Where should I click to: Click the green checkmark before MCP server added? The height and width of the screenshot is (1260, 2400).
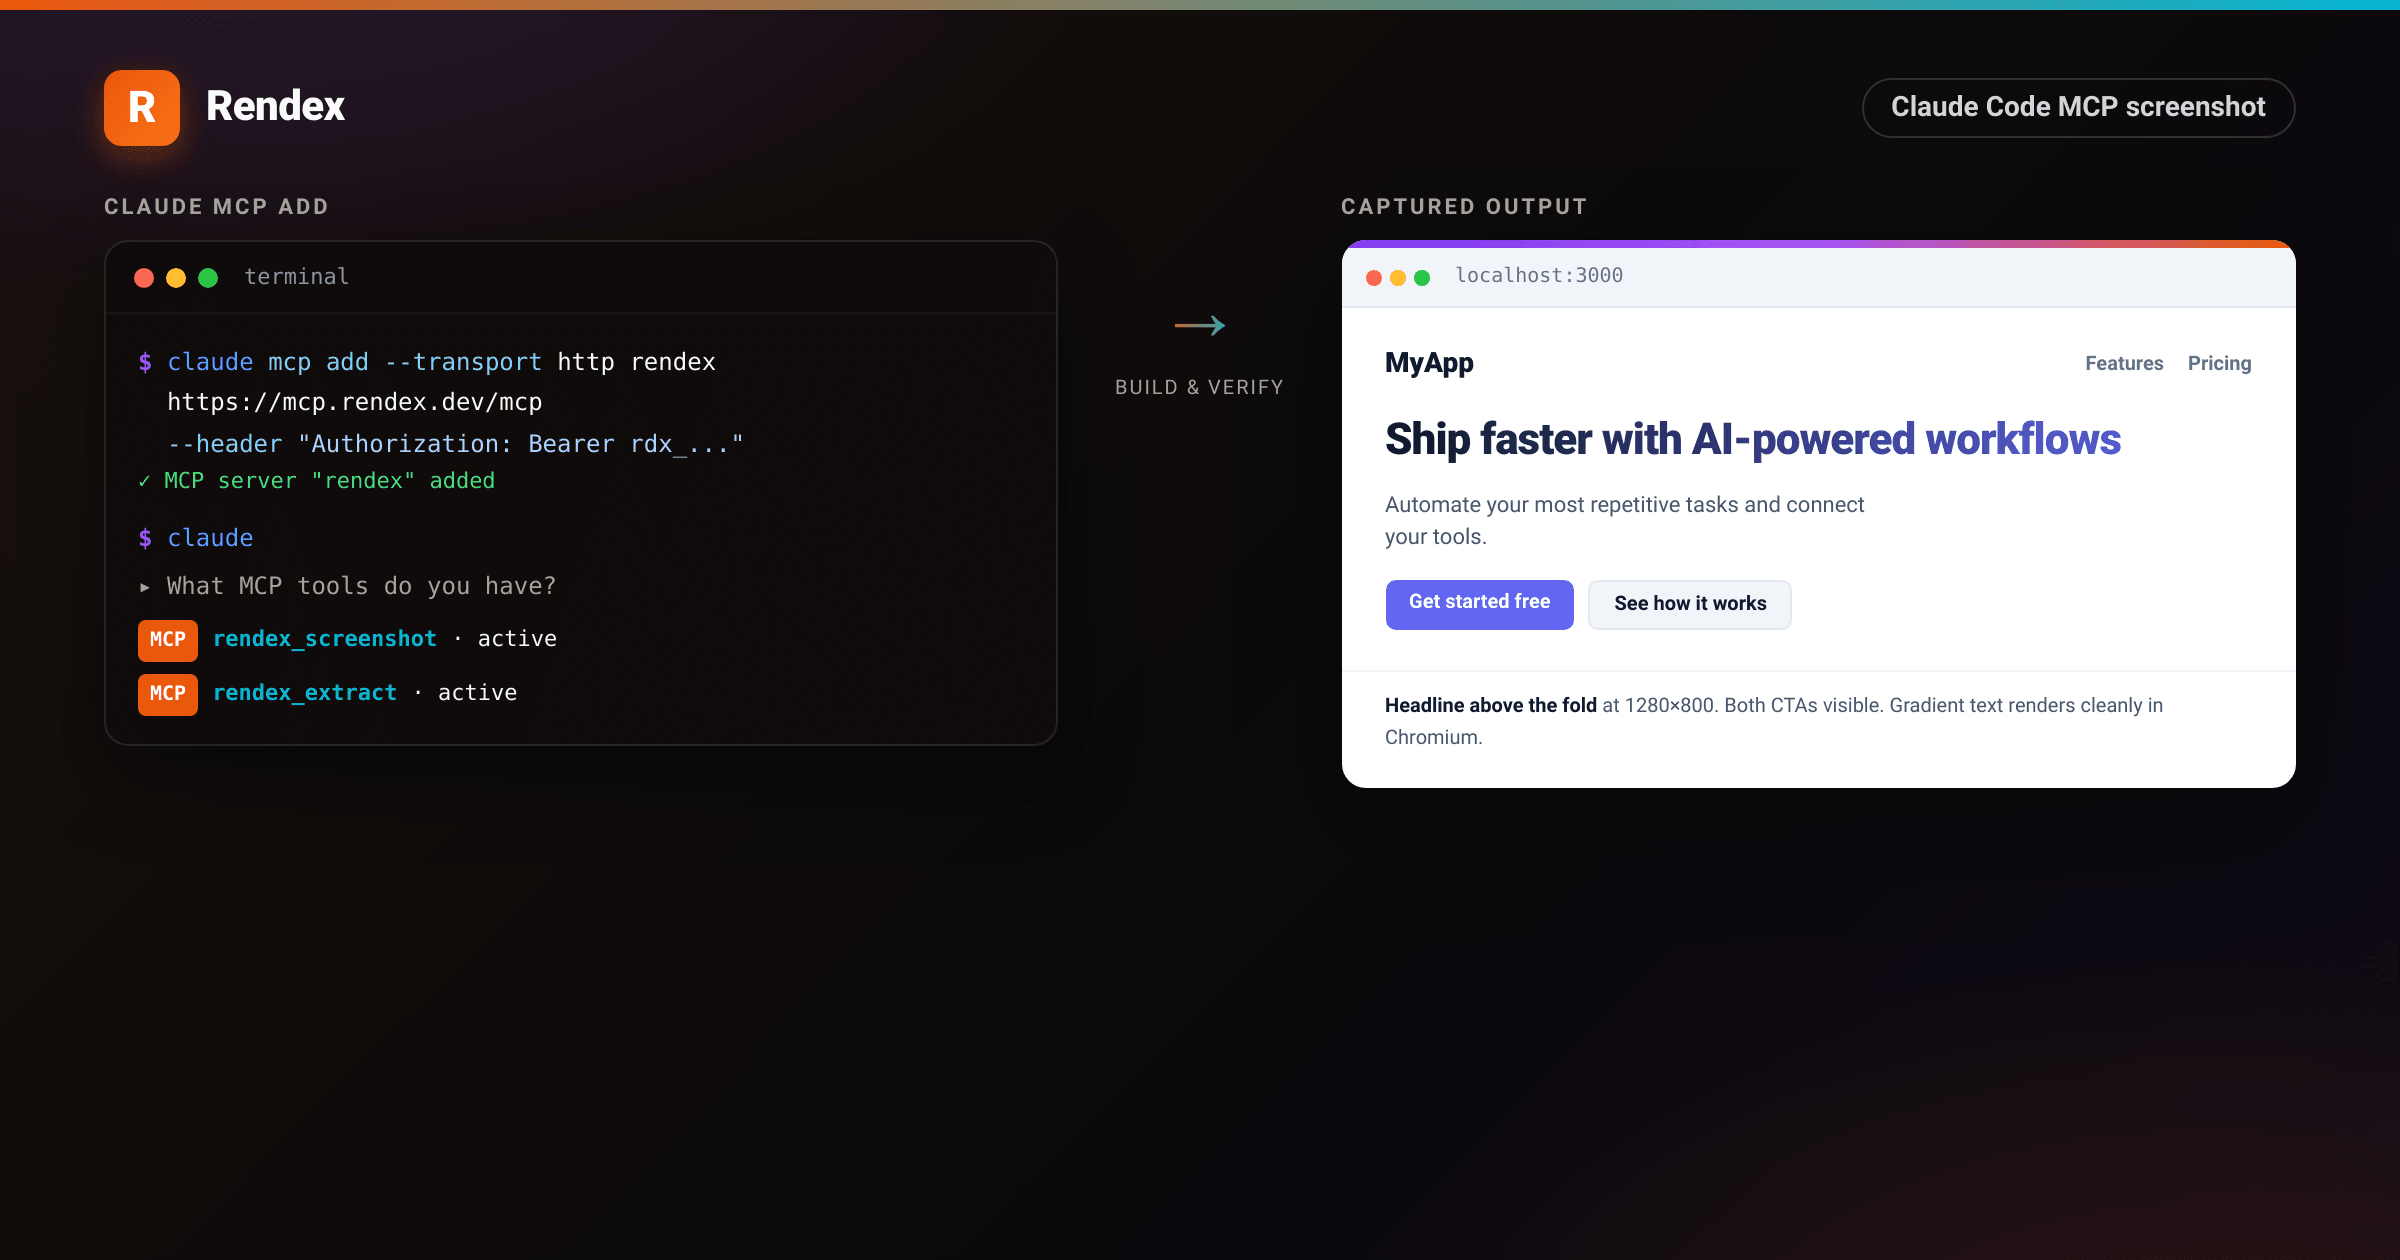coord(144,481)
